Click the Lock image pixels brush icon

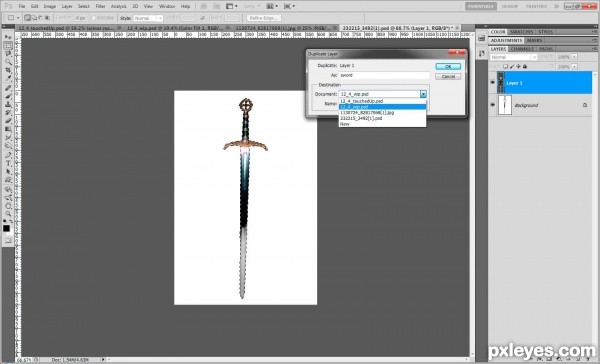click(x=512, y=67)
